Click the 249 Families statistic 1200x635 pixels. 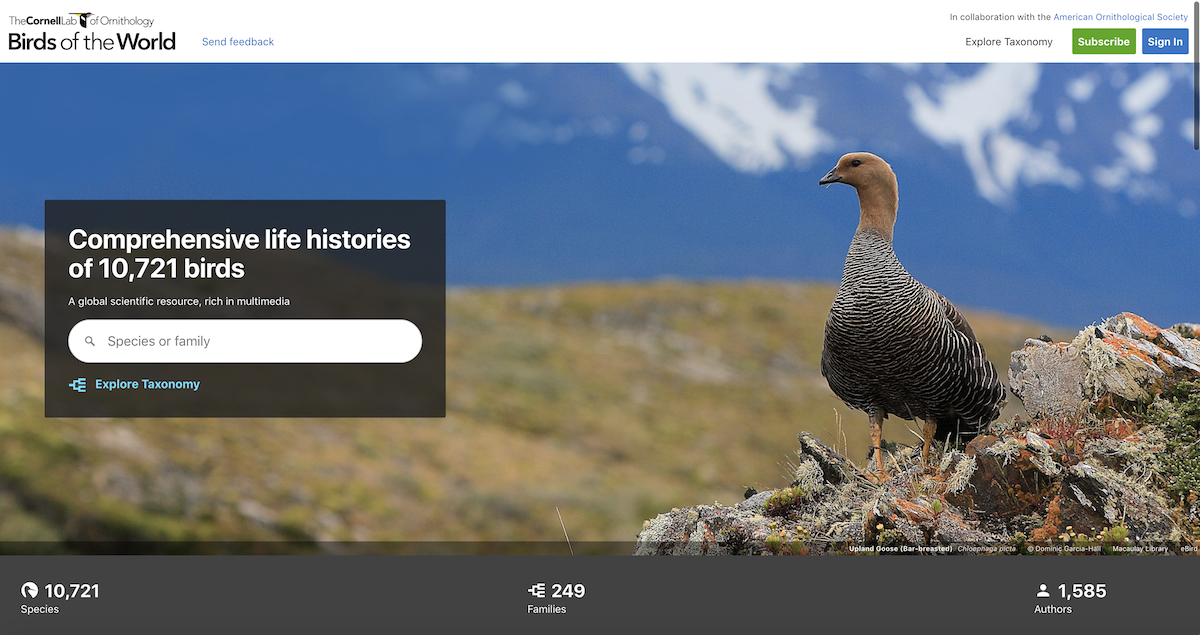point(557,598)
